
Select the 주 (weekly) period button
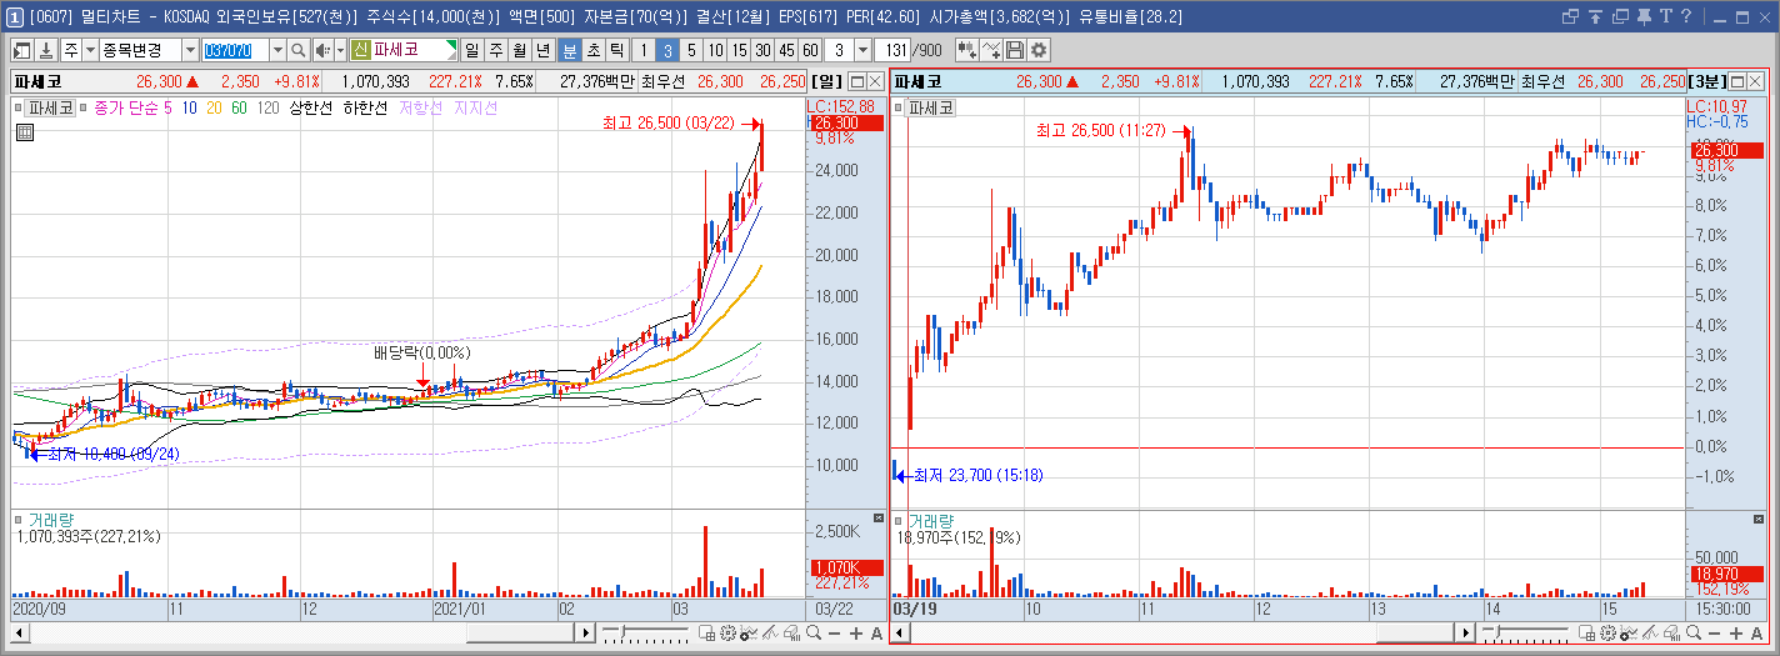point(496,50)
